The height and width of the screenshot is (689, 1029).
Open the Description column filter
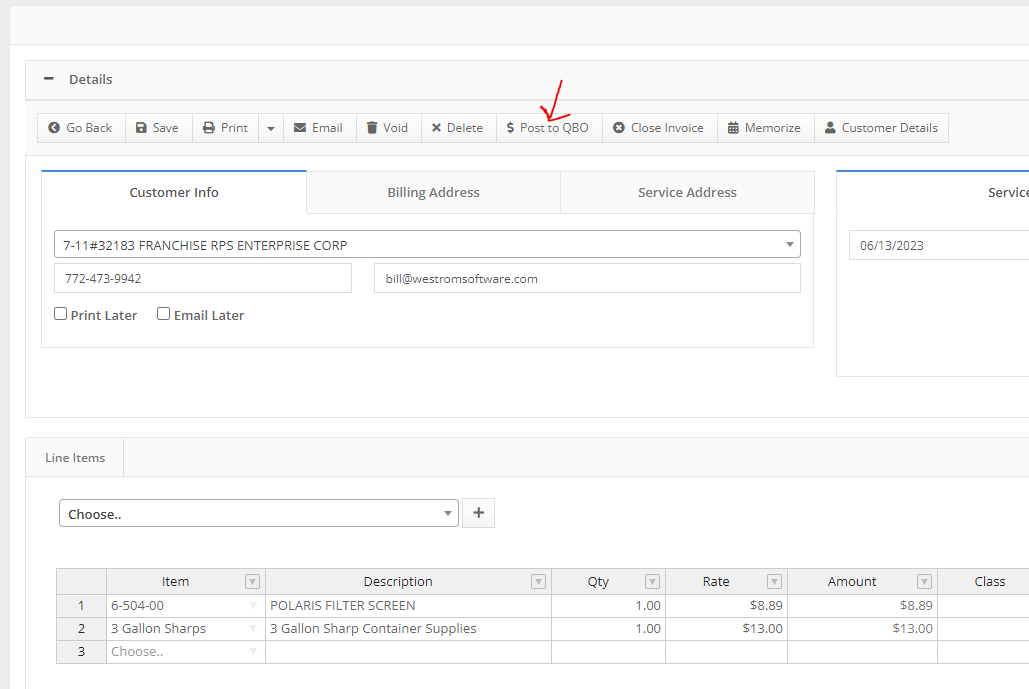coord(538,581)
